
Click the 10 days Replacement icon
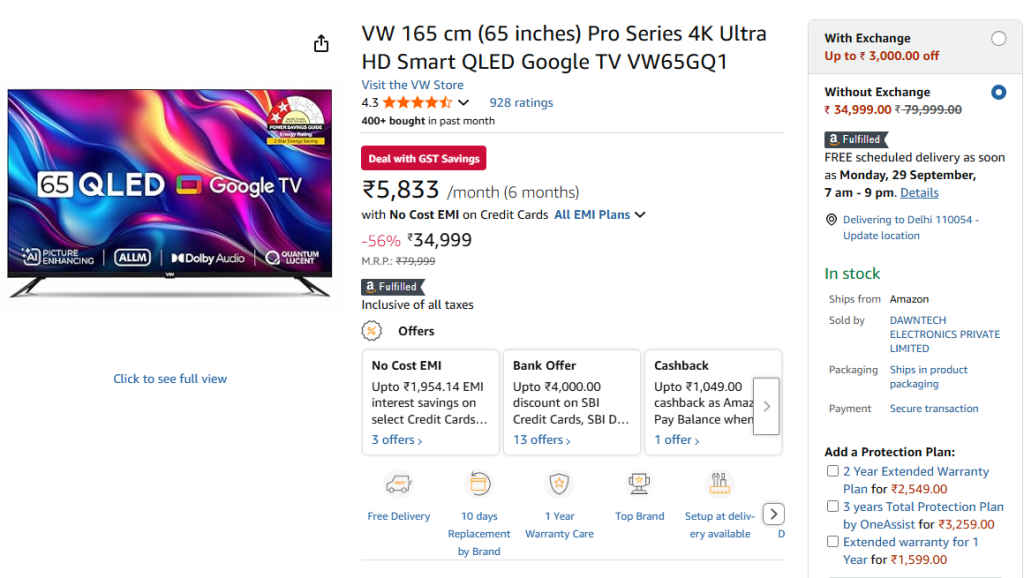pos(479,485)
